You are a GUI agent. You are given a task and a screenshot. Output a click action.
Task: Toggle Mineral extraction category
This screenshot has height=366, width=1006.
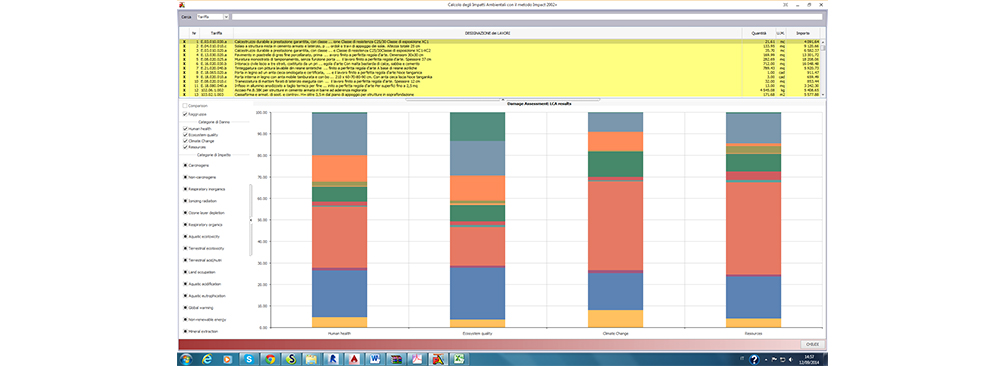click(185, 331)
